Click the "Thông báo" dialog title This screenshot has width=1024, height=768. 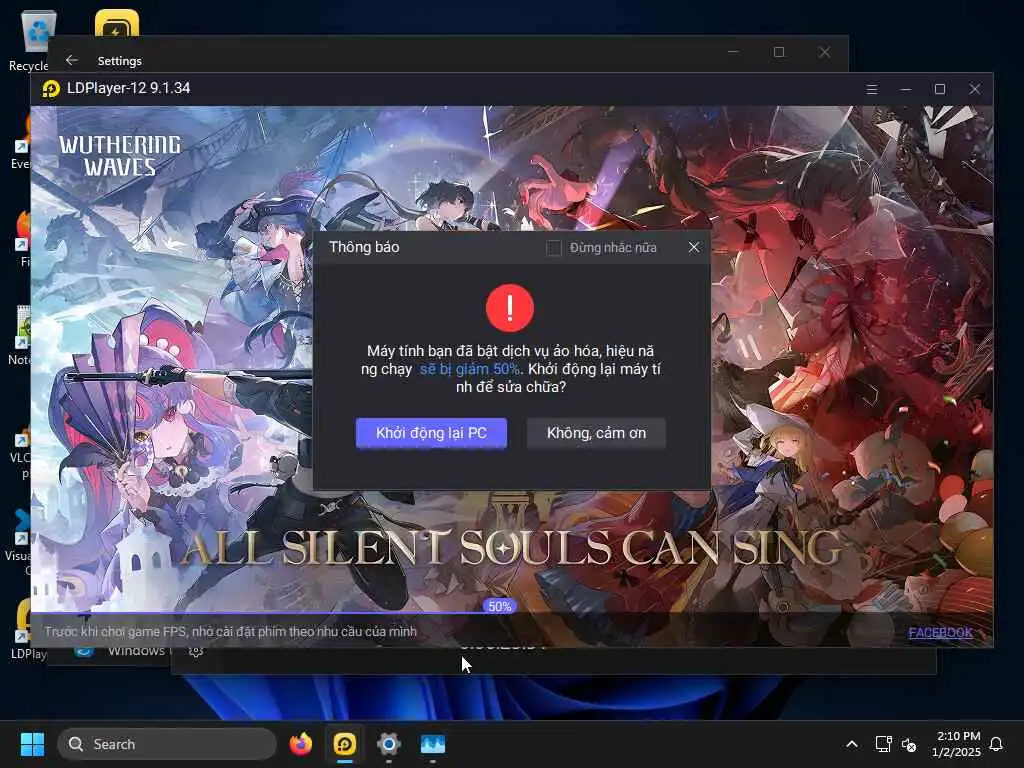click(364, 248)
